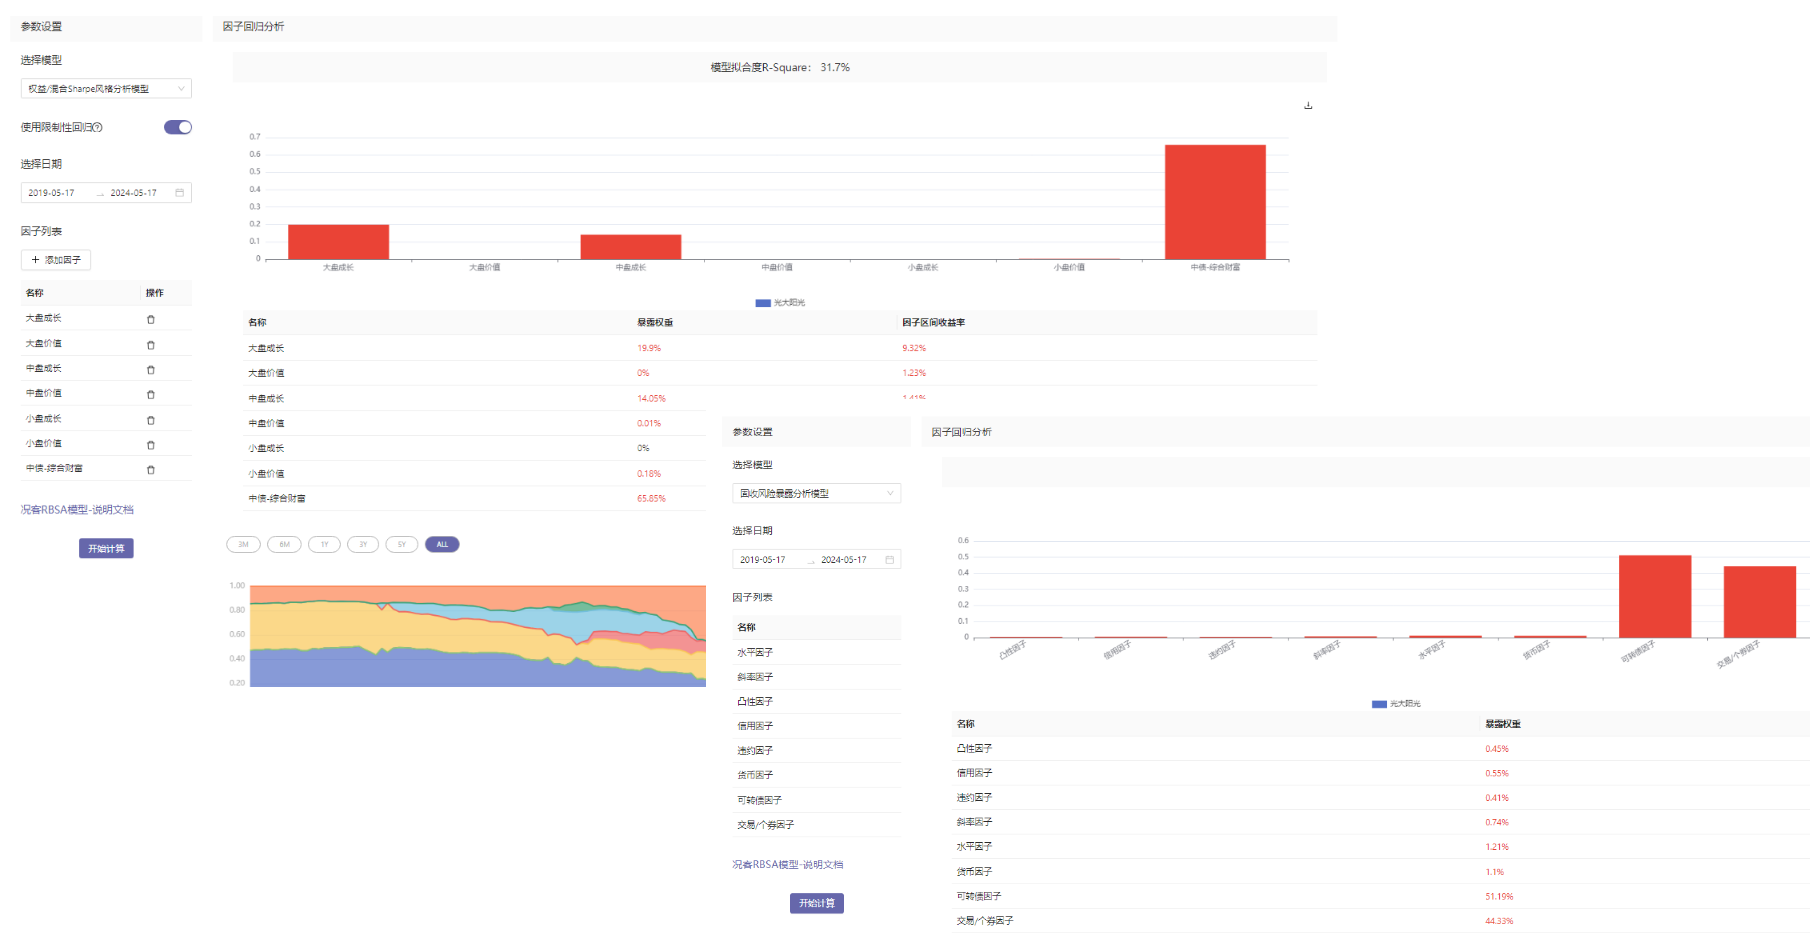Open the 权益/混合Sharpe风格分析模型 dropdown
Viewport: 1813px width, 939px height.
coord(106,89)
